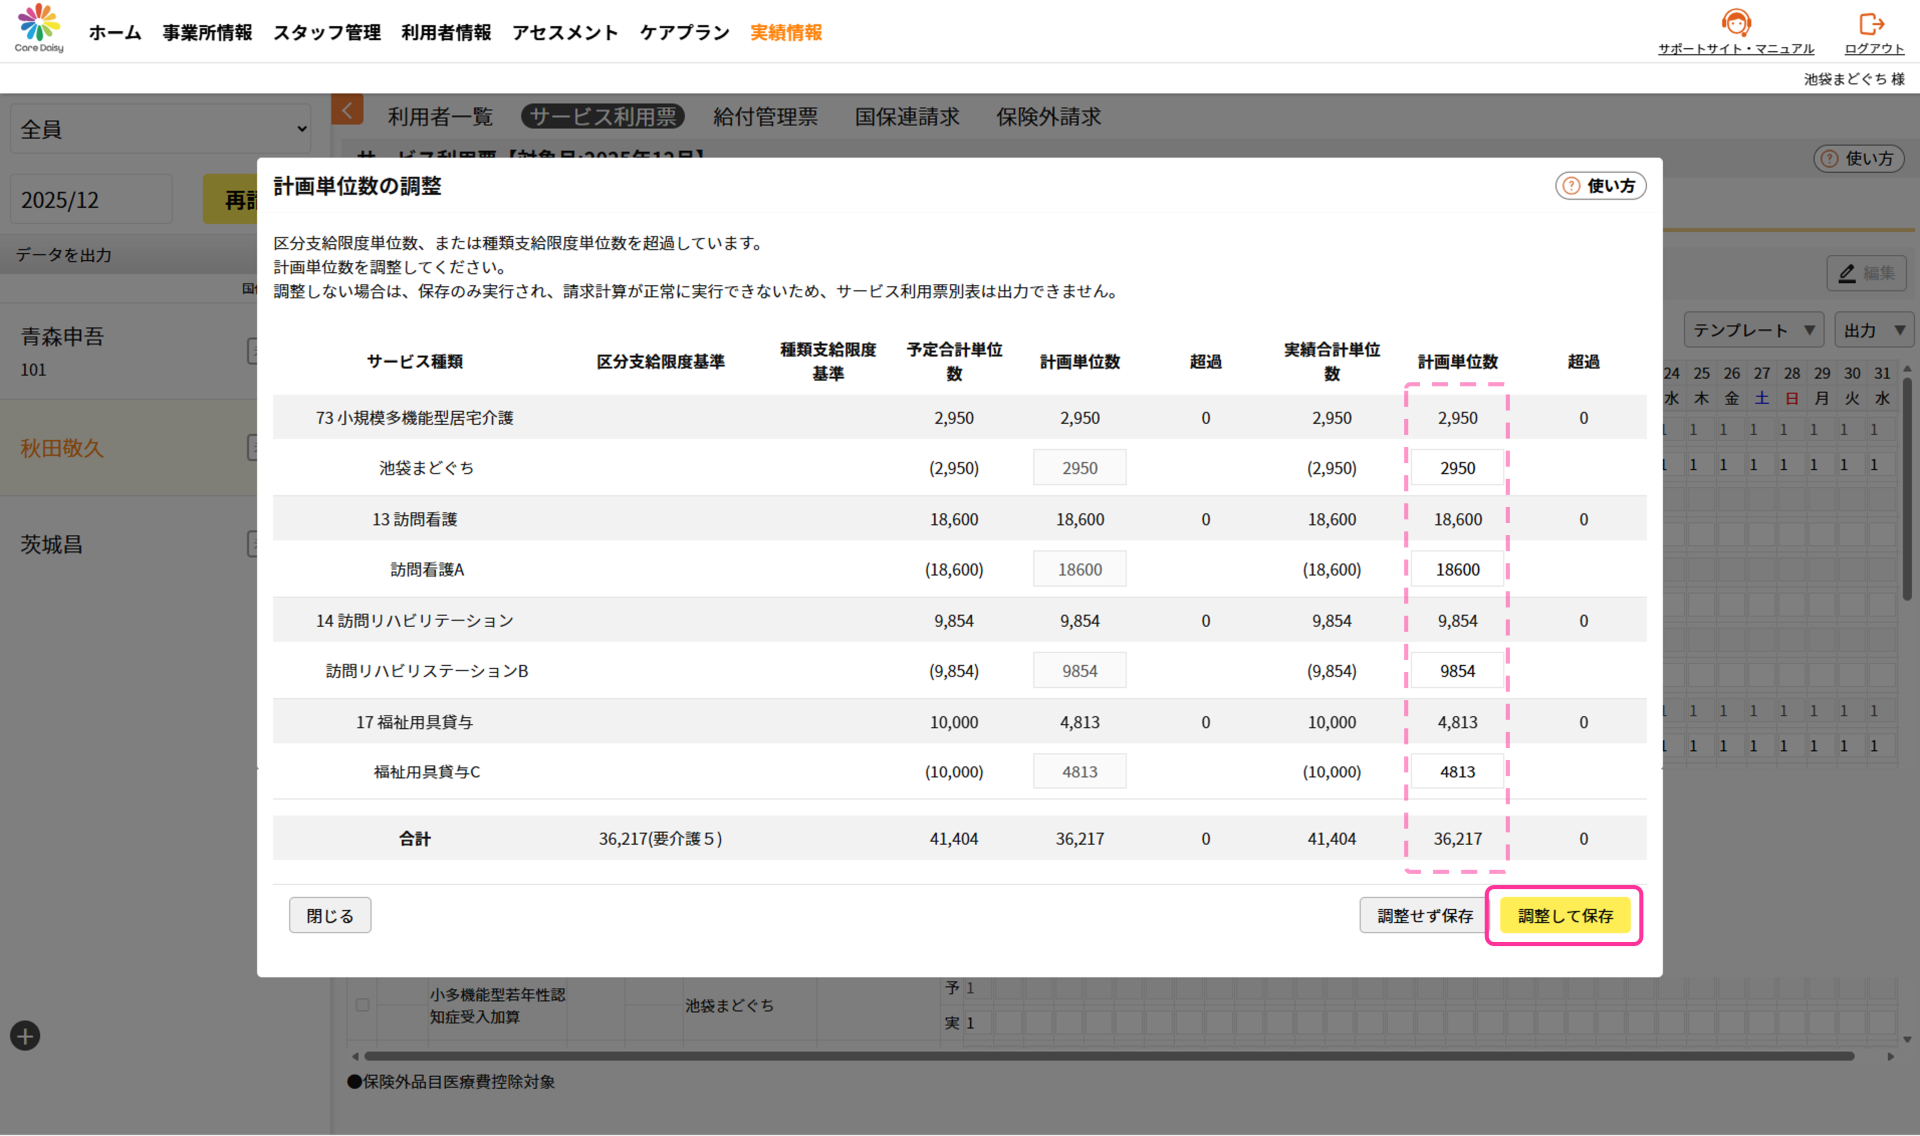Select user 青森申吾 in the list
This screenshot has width=1920, height=1136.
(x=62, y=337)
